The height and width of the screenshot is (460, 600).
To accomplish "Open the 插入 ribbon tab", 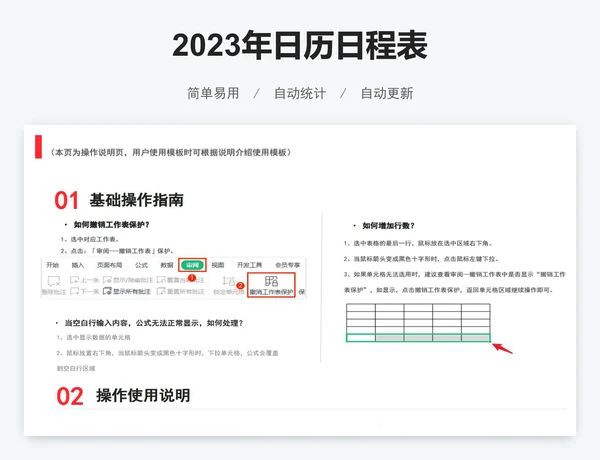I will (78, 265).
